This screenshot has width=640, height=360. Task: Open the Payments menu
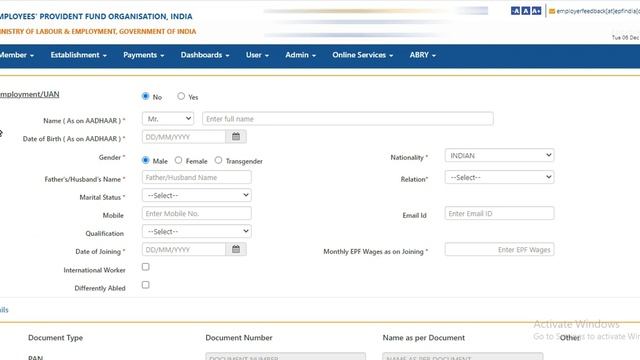(x=144, y=55)
